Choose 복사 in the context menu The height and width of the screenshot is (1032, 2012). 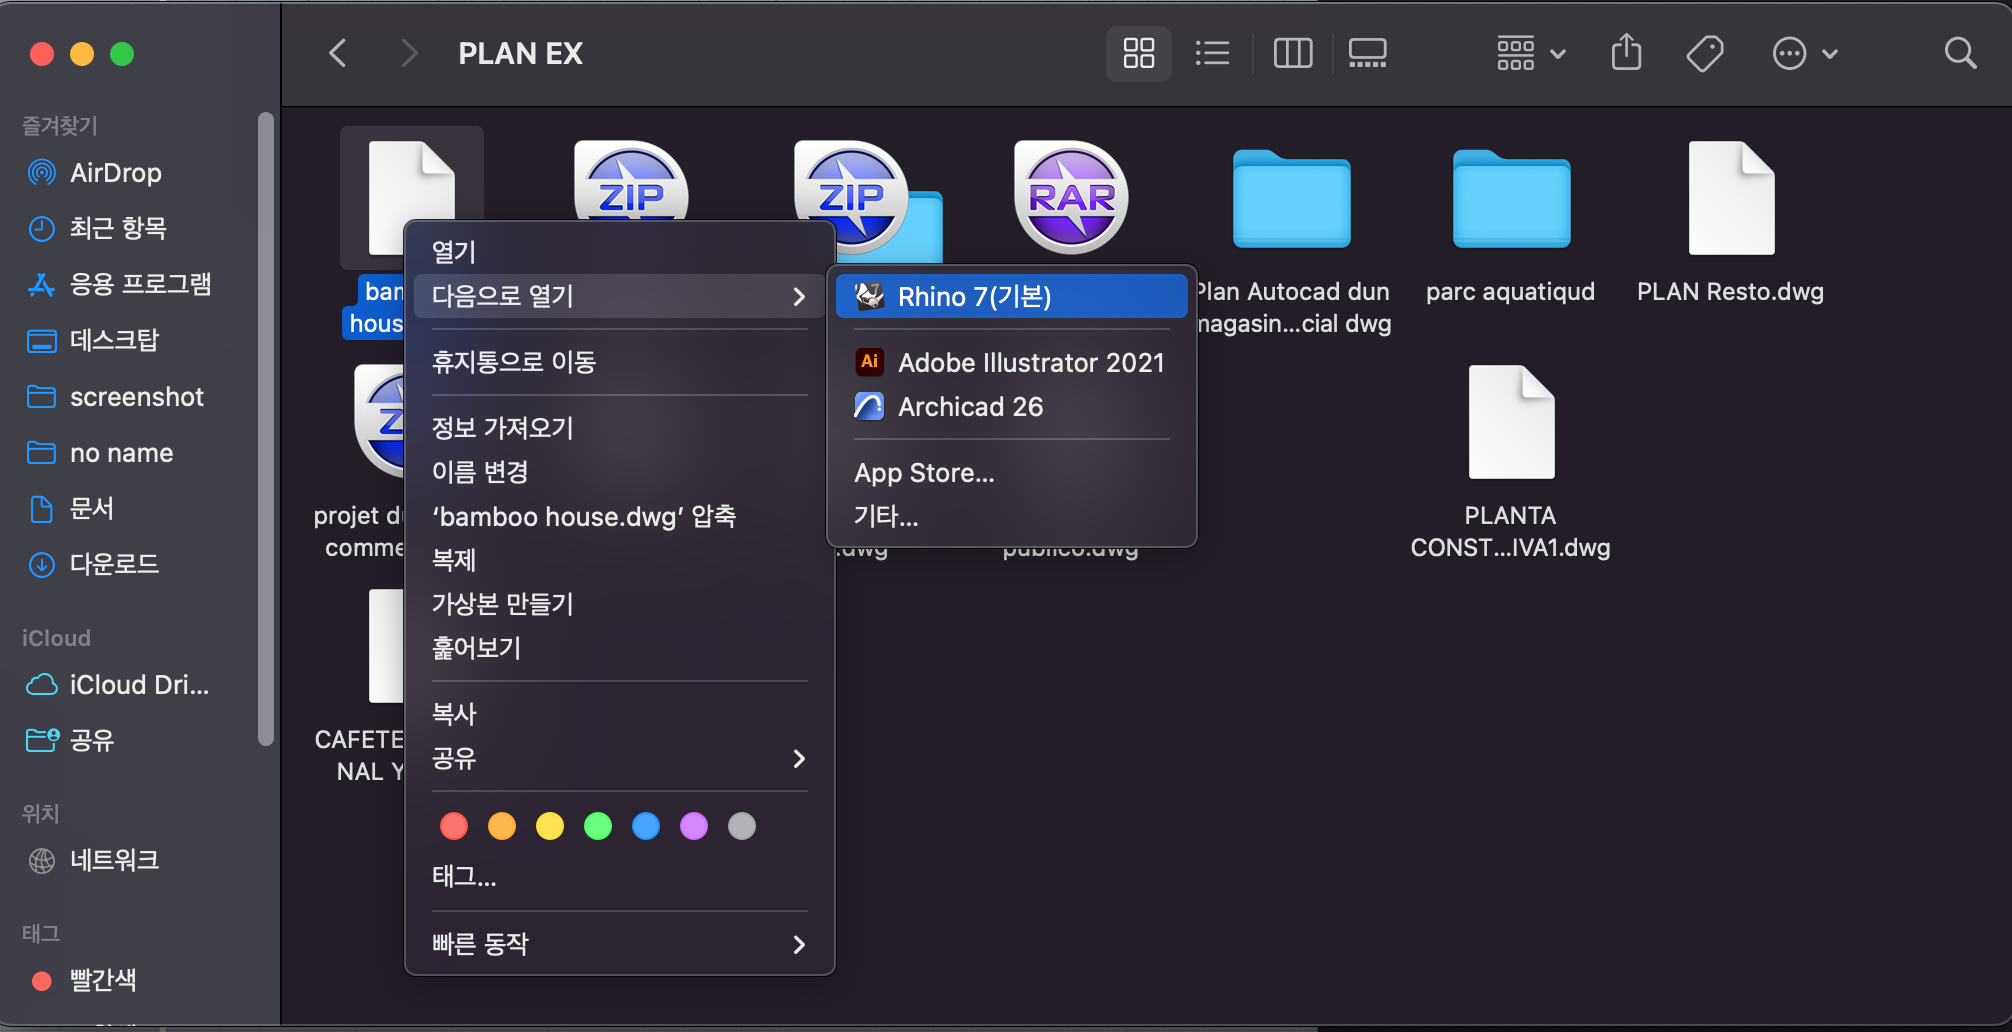(x=620, y=714)
